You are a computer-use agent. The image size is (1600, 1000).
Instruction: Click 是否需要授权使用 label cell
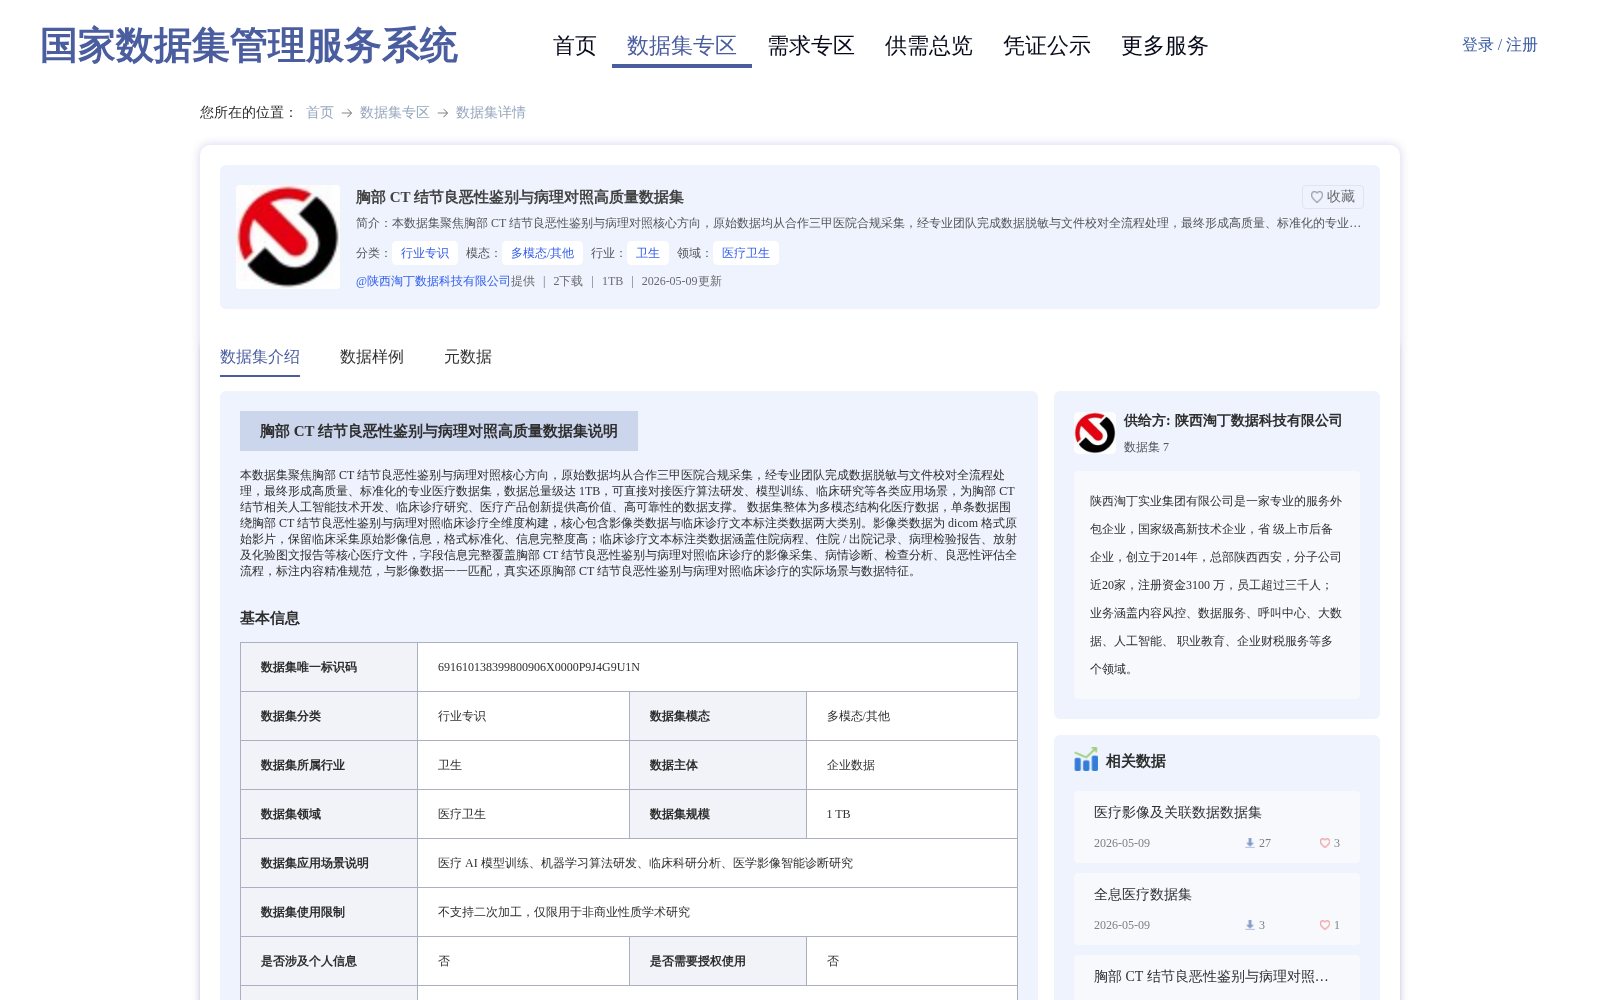718,961
